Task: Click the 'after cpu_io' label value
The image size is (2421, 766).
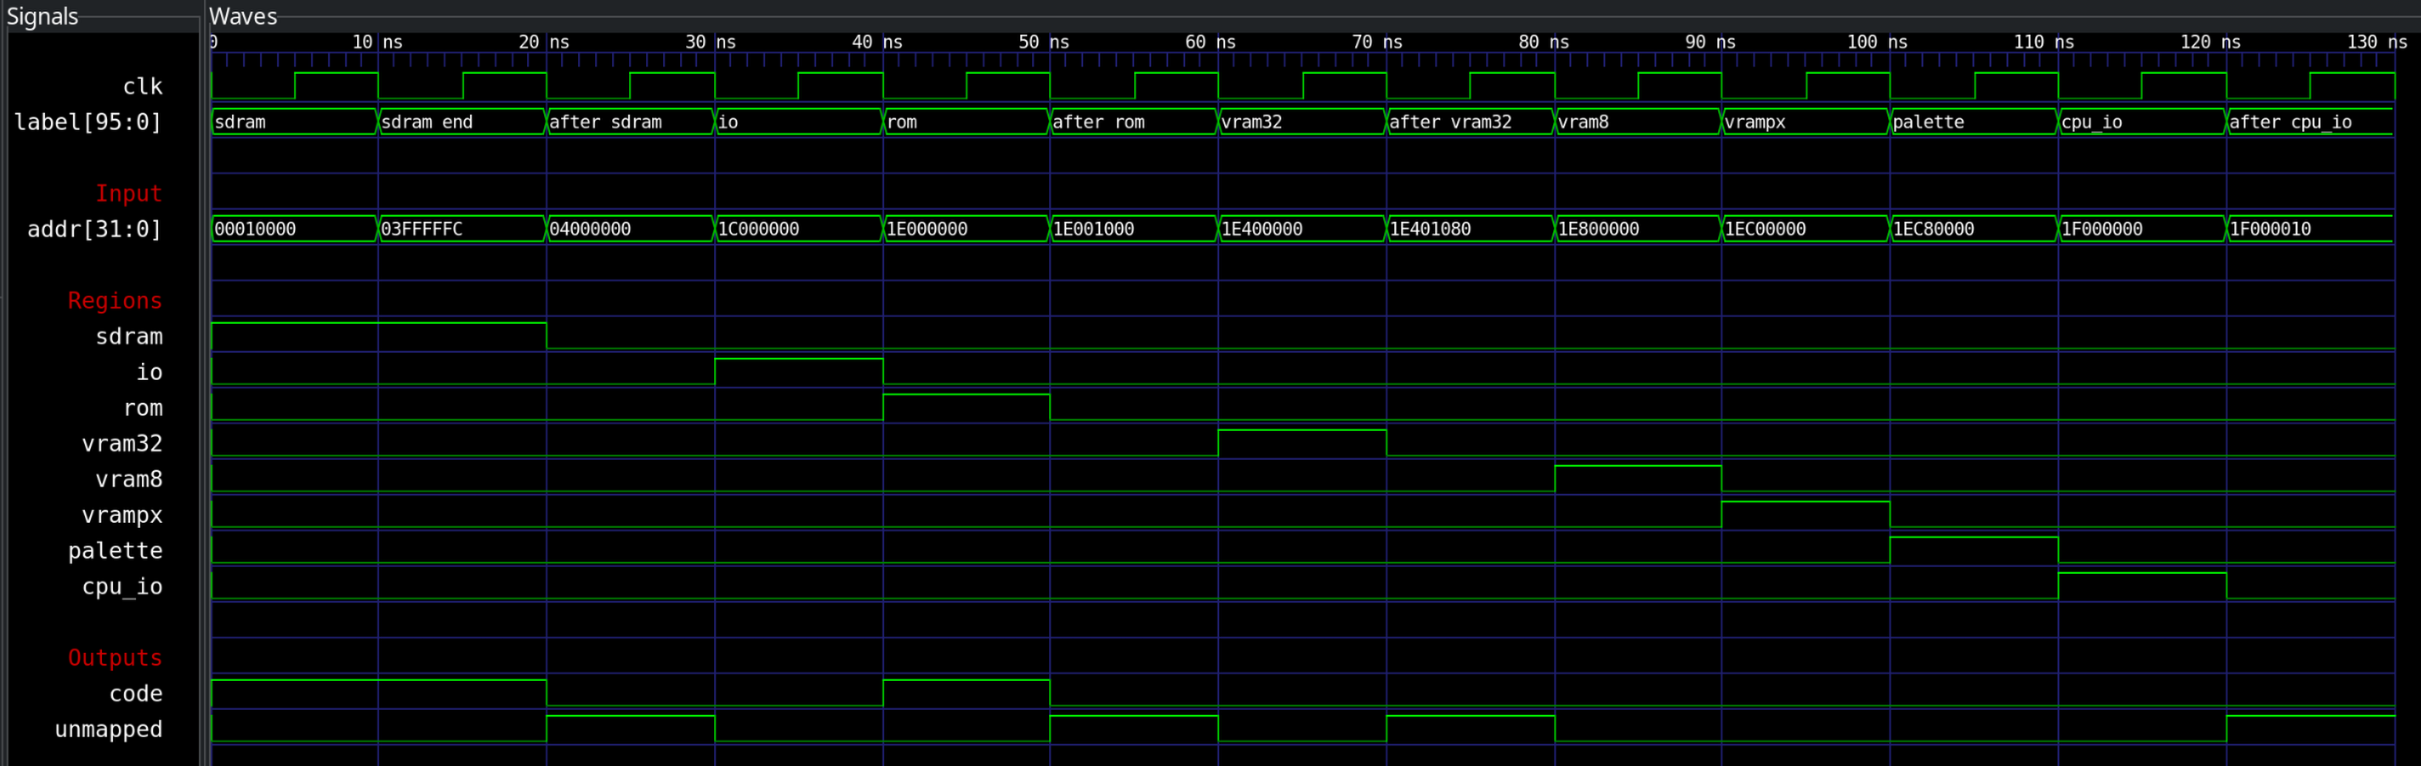Action: coord(2291,122)
